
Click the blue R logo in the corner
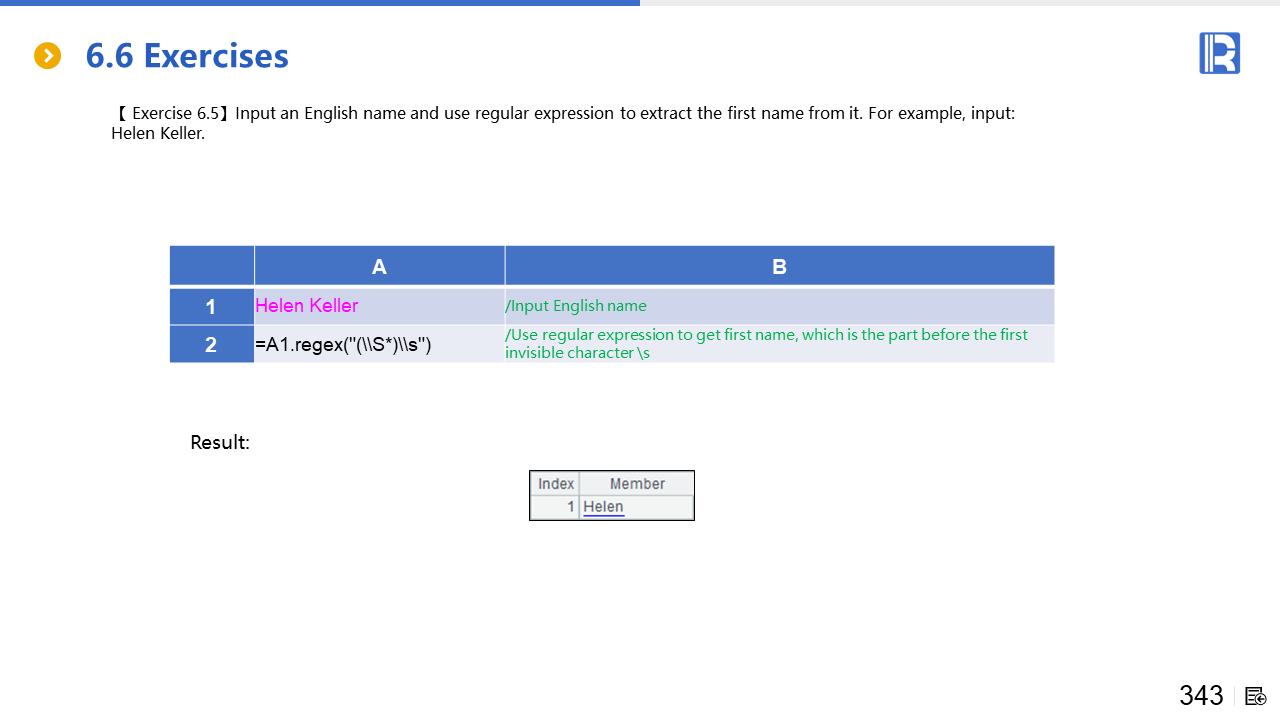click(x=1219, y=53)
